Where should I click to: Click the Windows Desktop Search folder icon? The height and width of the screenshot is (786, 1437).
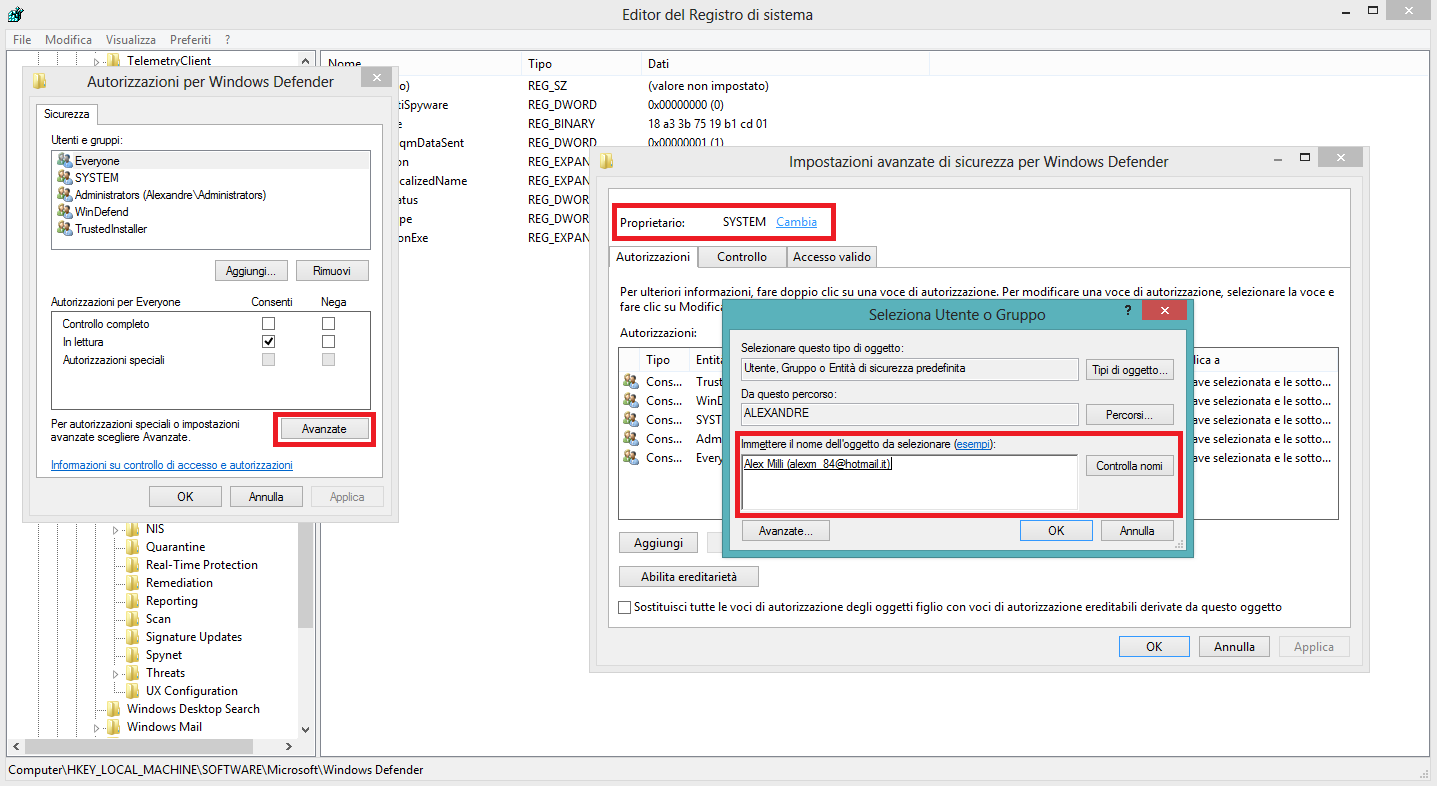click(x=114, y=709)
